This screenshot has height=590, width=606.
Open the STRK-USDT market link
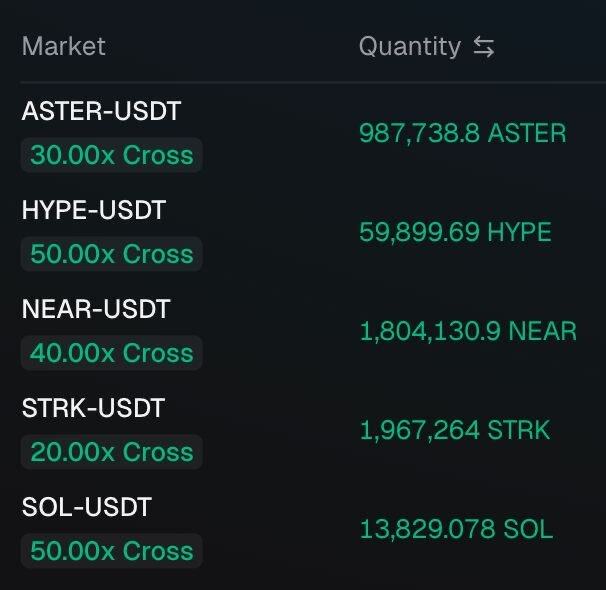click(x=93, y=408)
